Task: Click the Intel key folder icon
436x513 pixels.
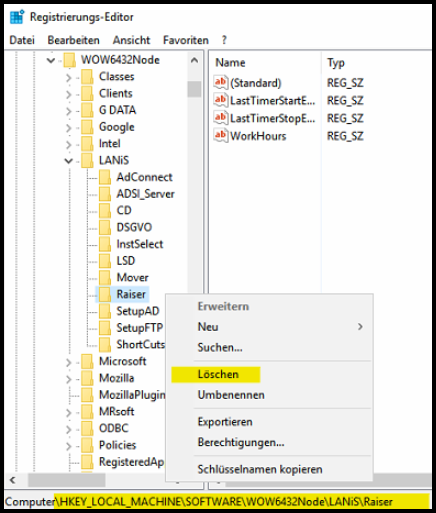Action: coord(87,144)
